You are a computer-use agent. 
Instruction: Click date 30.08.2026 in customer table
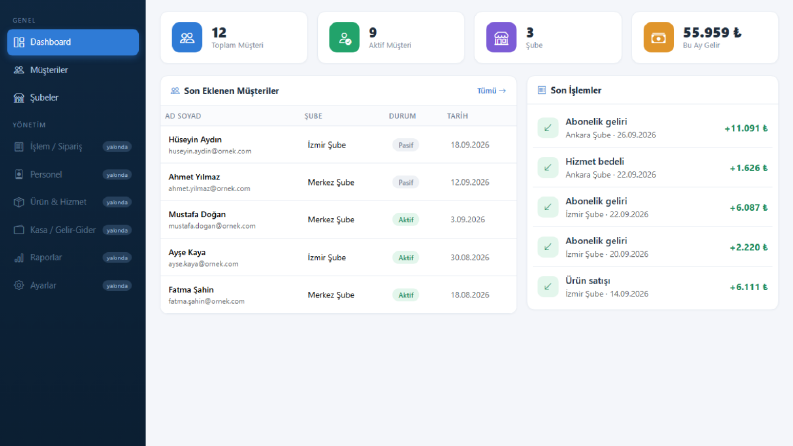470,257
